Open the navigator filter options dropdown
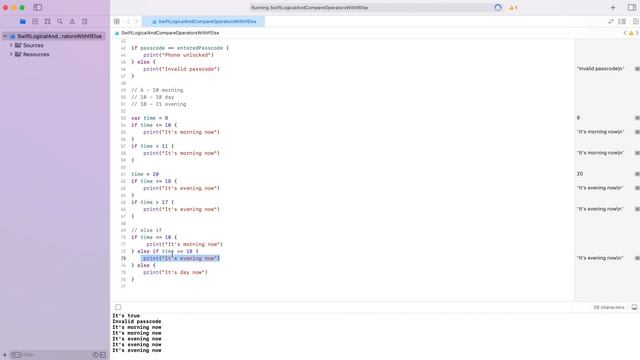The width and height of the screenshot is (640, 360). pyautogui.click(x=16, y=355)
